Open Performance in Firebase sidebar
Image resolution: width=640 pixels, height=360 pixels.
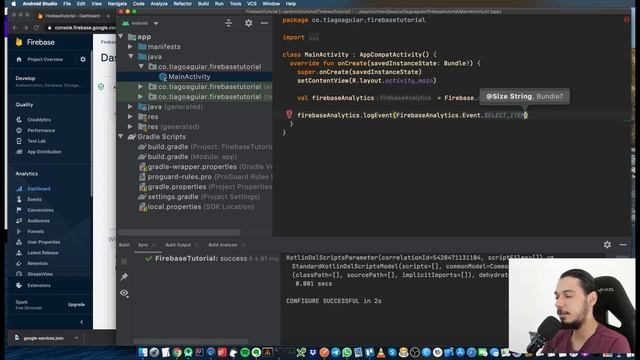click(x=41, y=130)
